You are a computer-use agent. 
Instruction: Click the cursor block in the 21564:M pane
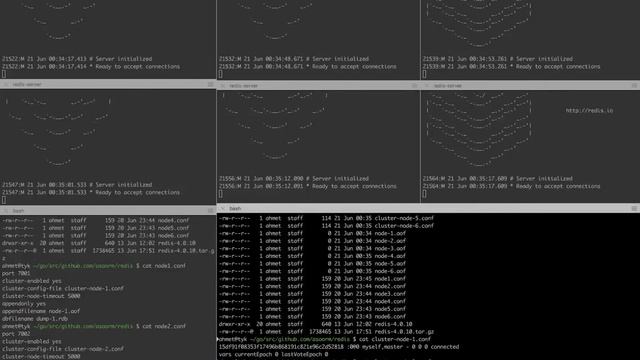click(x=424, y=194)
